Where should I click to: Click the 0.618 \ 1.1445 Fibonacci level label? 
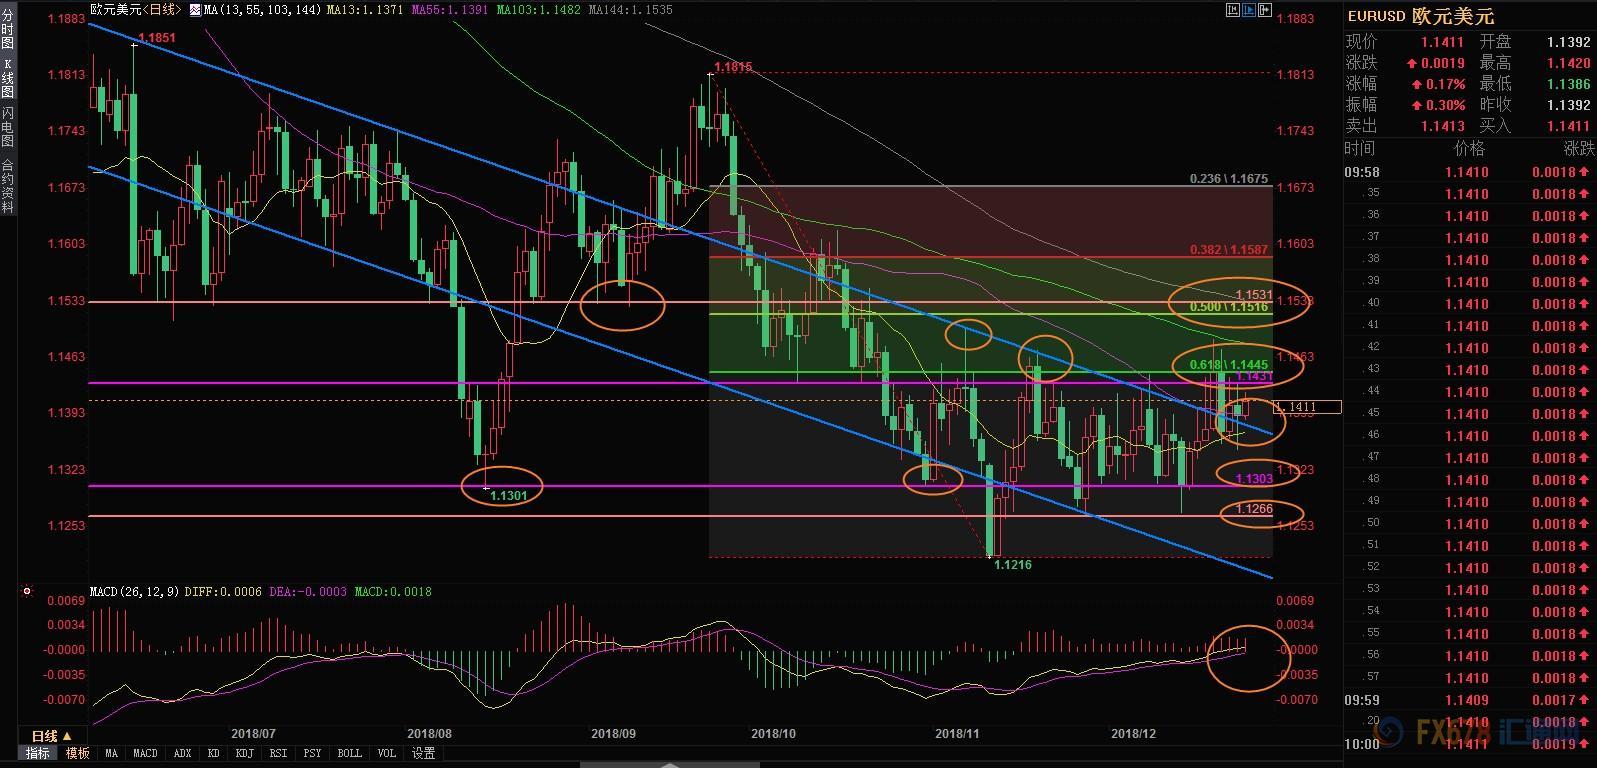click(1229, 365)
